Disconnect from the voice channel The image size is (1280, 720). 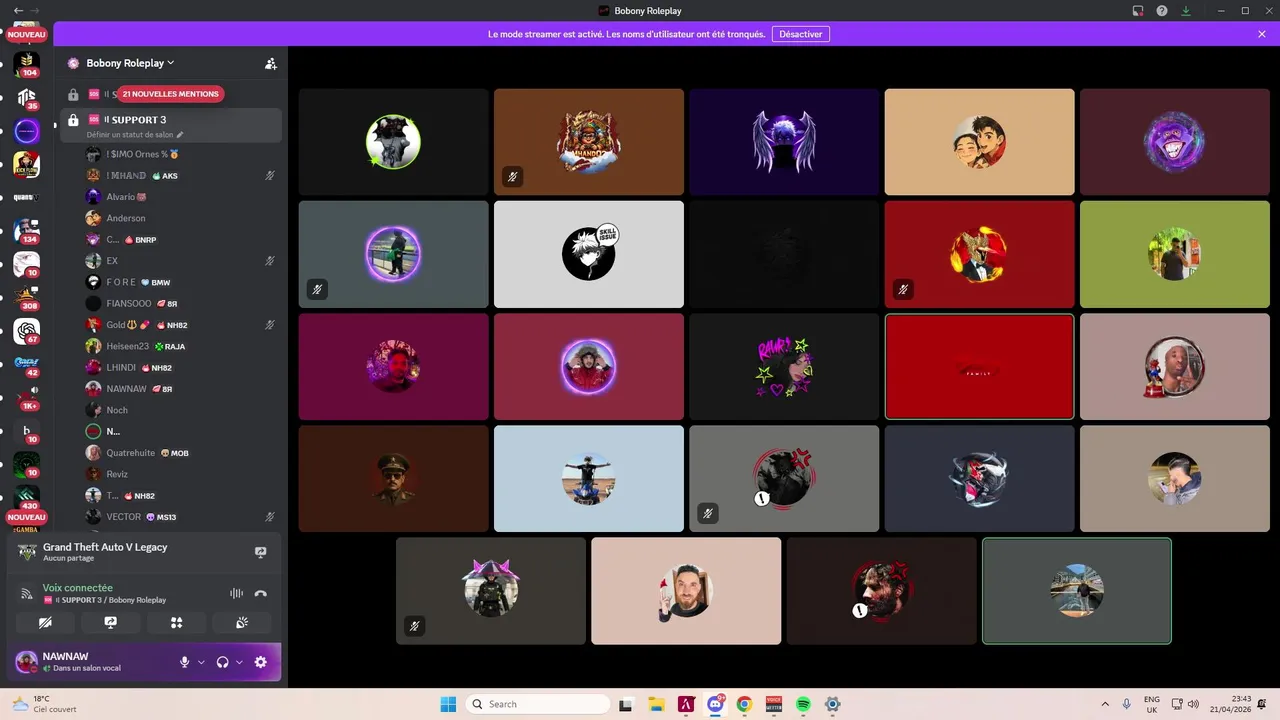(261, 593)
